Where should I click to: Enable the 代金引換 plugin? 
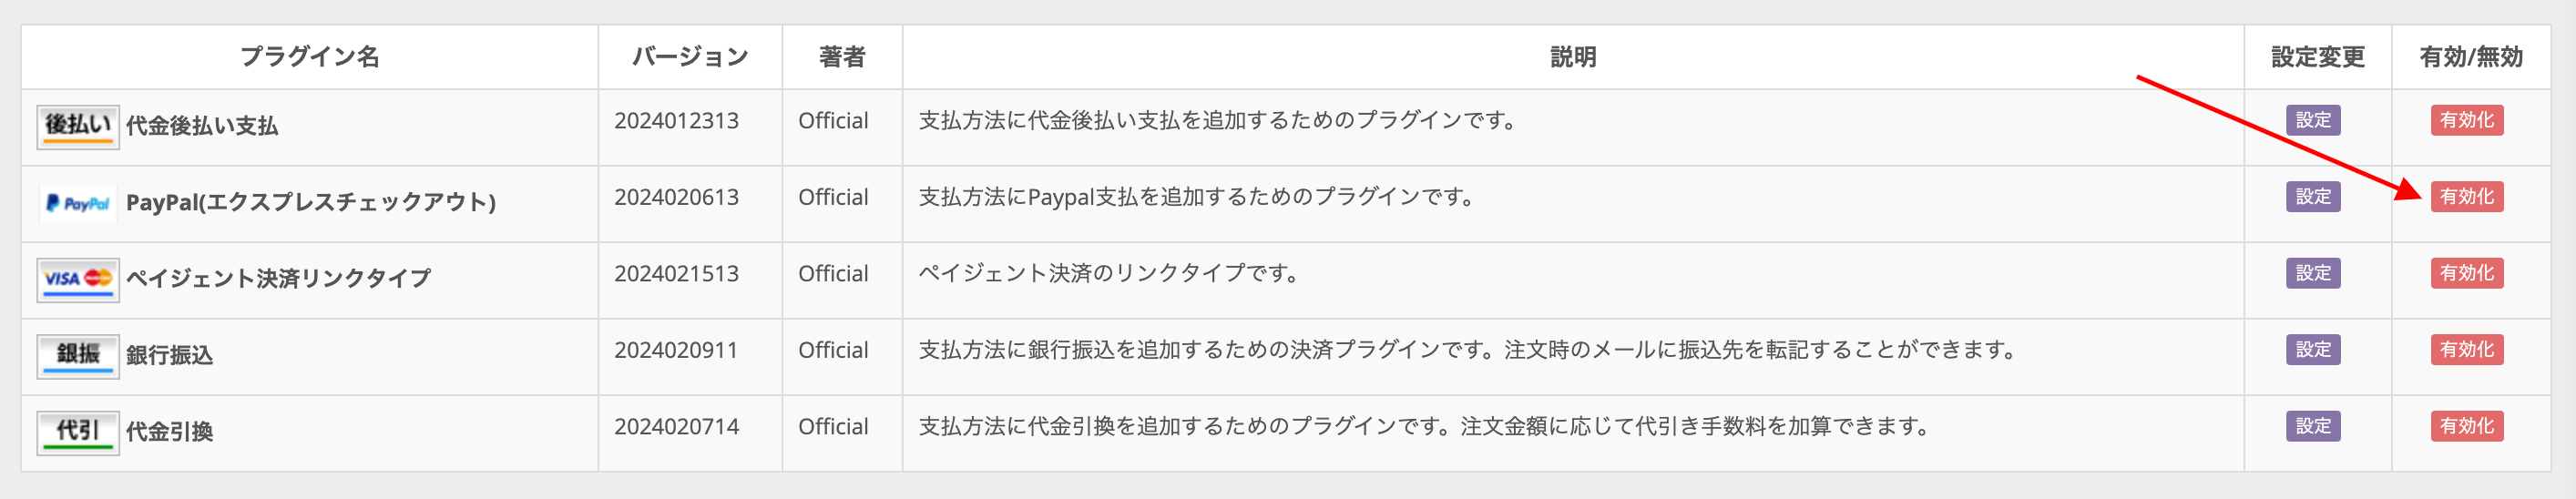pyautogui.click(x=2466, y=426)
